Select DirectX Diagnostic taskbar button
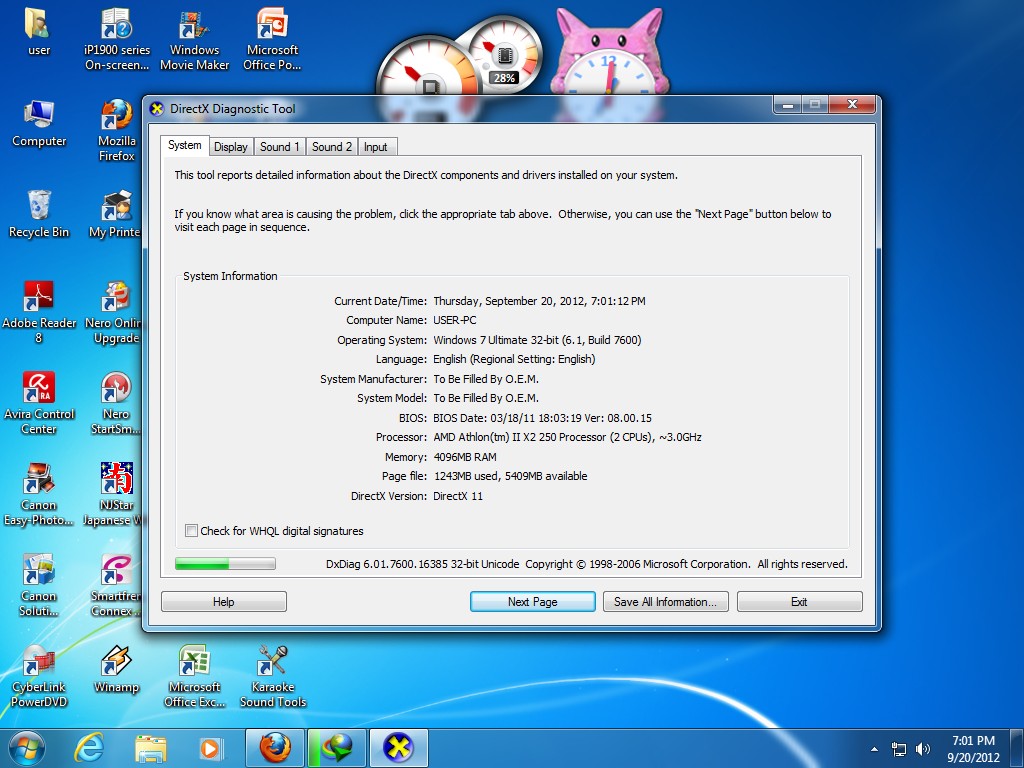 (399, 748)
